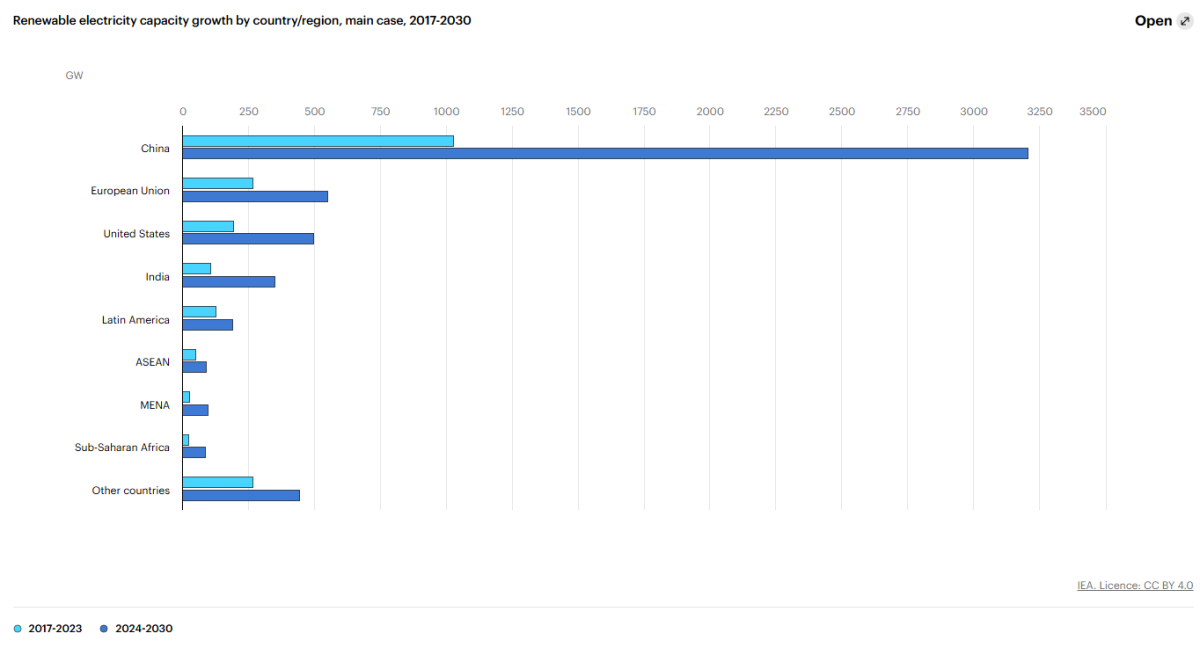Click the light blue 2017-2023 legend dot

18,628
